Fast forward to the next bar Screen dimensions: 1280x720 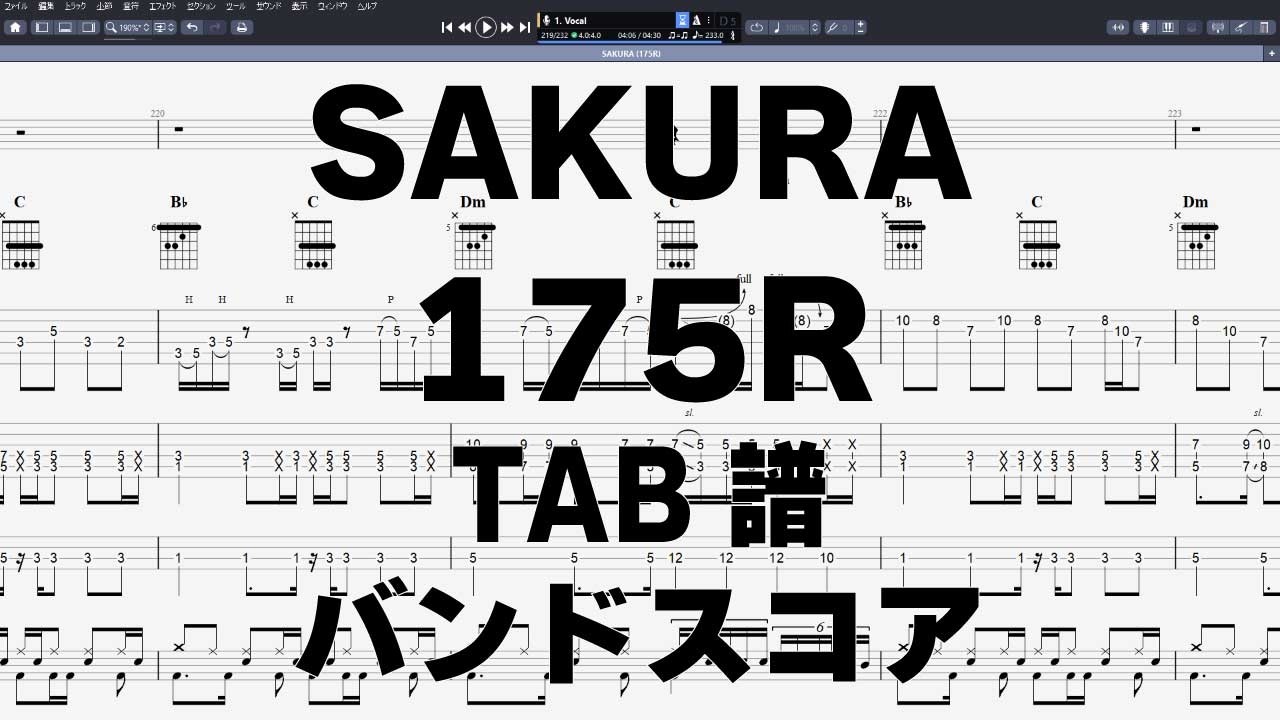point(507,27)
